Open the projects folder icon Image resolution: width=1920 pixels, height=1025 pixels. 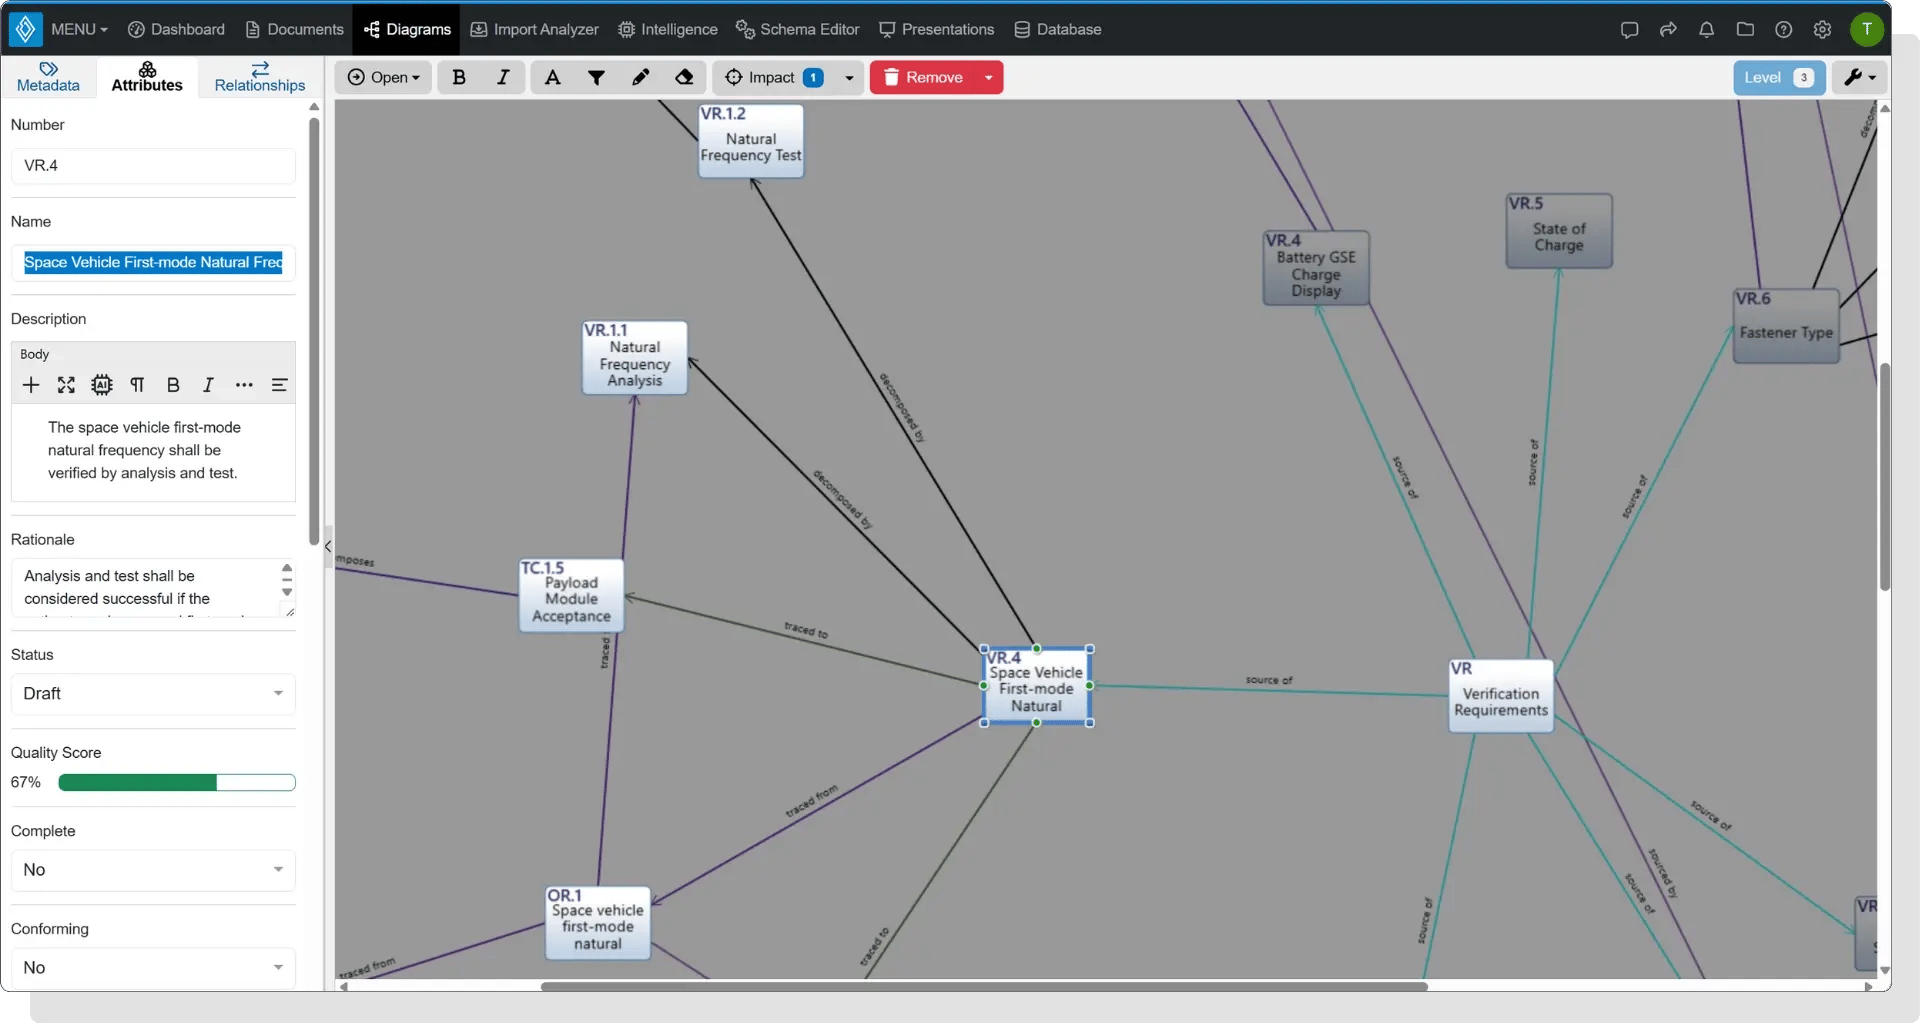pyautogui.click(x=1745, y=29)
